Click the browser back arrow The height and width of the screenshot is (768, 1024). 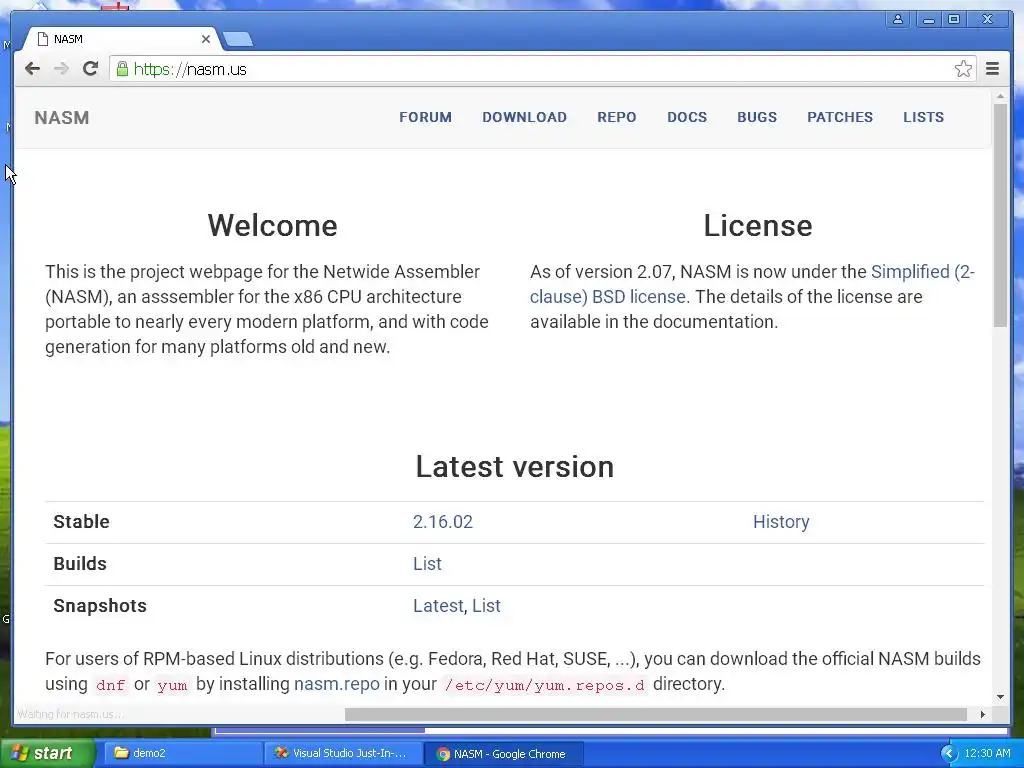32,69
